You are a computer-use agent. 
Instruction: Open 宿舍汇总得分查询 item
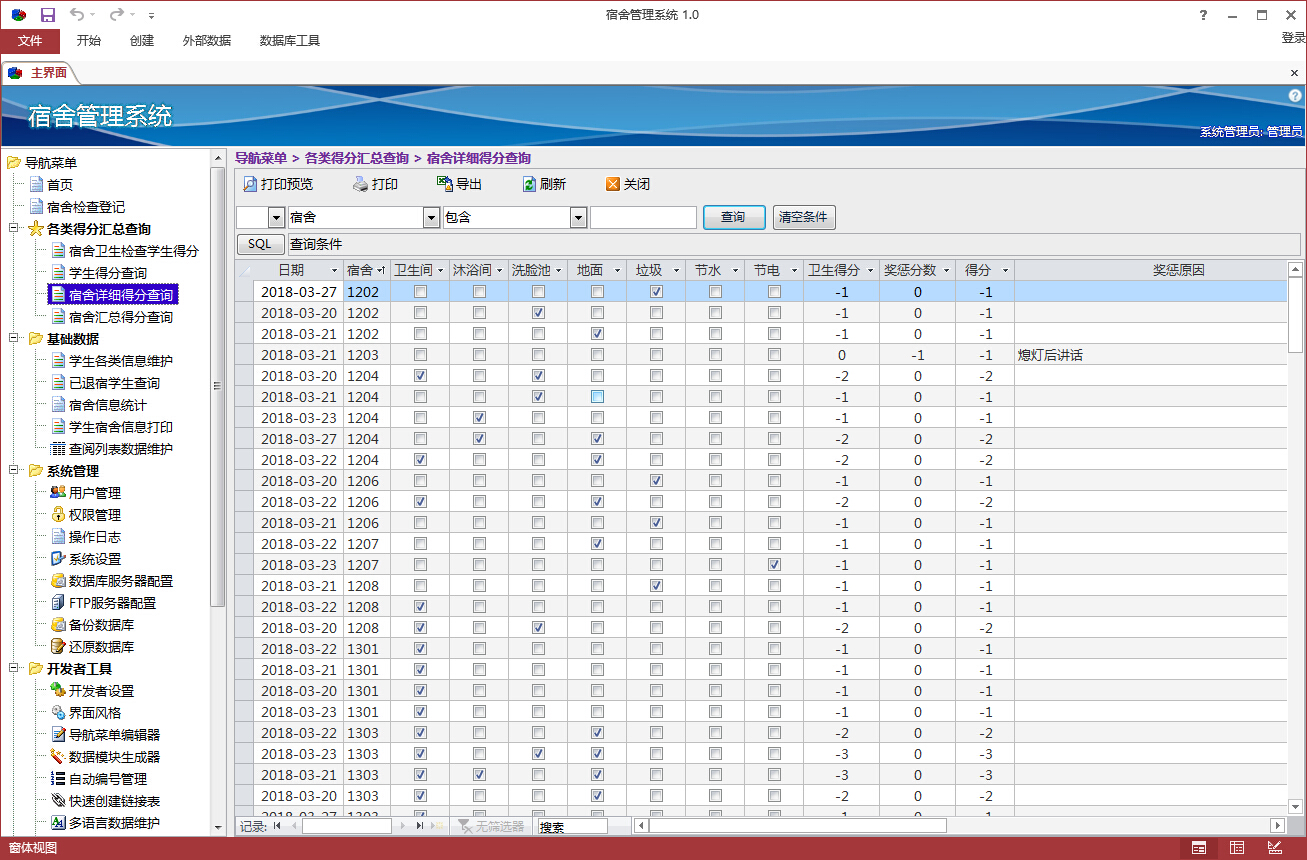[121, 317]
